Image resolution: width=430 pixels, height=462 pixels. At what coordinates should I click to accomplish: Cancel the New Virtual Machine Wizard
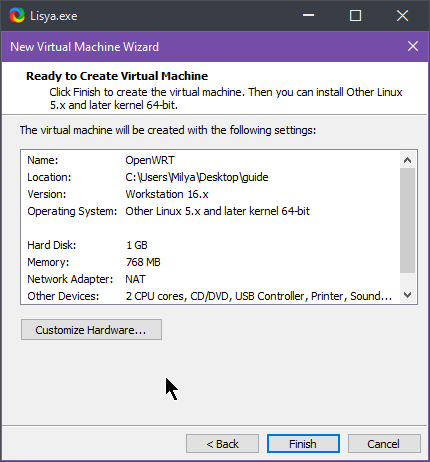[x=384, y=444]
